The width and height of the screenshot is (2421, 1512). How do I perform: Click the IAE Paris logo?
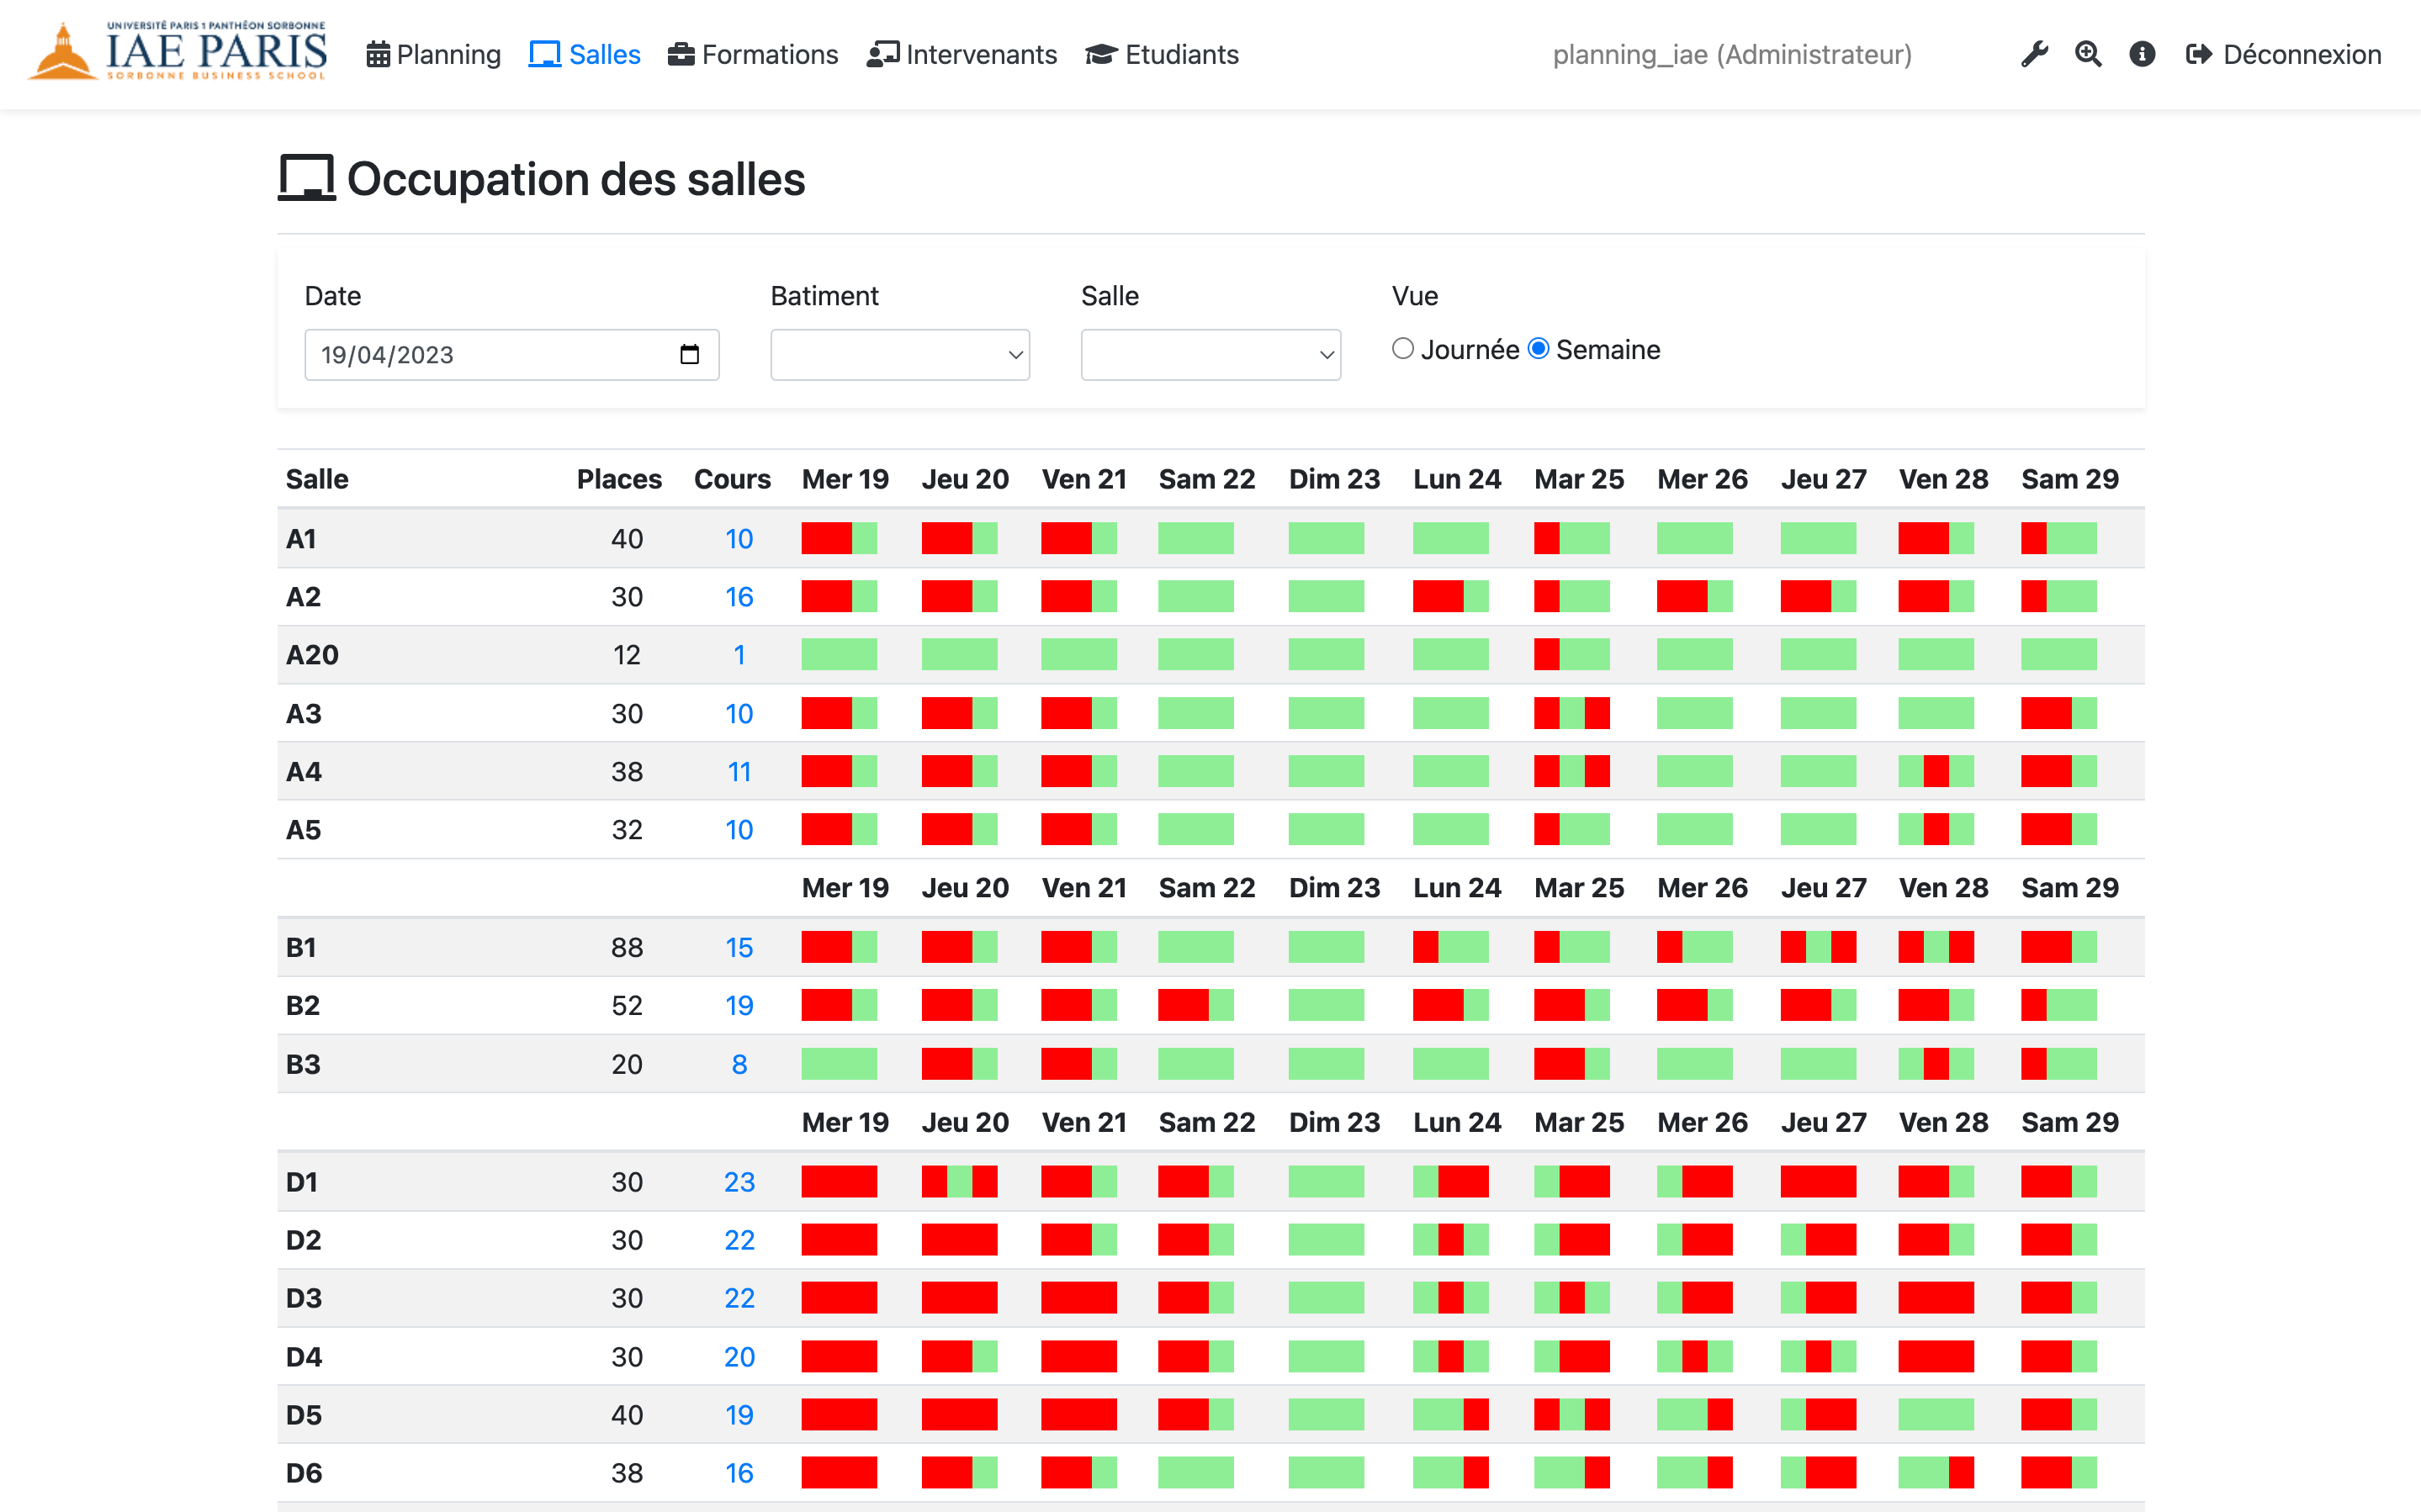tap(178, 52)
